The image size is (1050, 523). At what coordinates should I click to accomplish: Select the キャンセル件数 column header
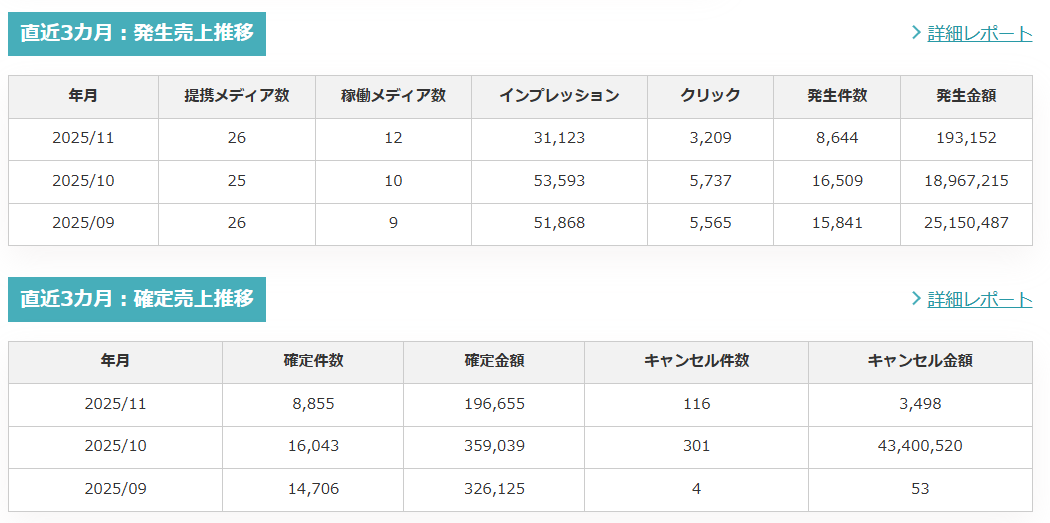coord(696,361)
